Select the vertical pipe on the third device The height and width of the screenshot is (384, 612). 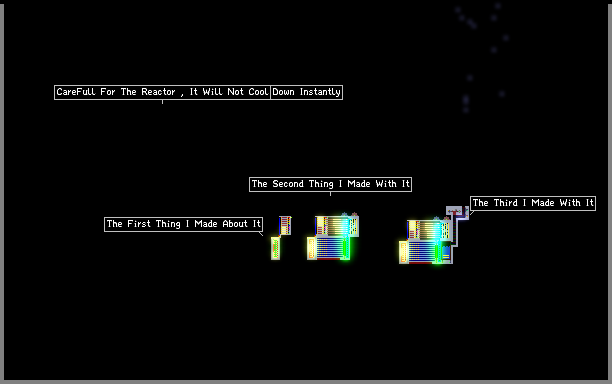pyautogui.click(x=455, y=232)
